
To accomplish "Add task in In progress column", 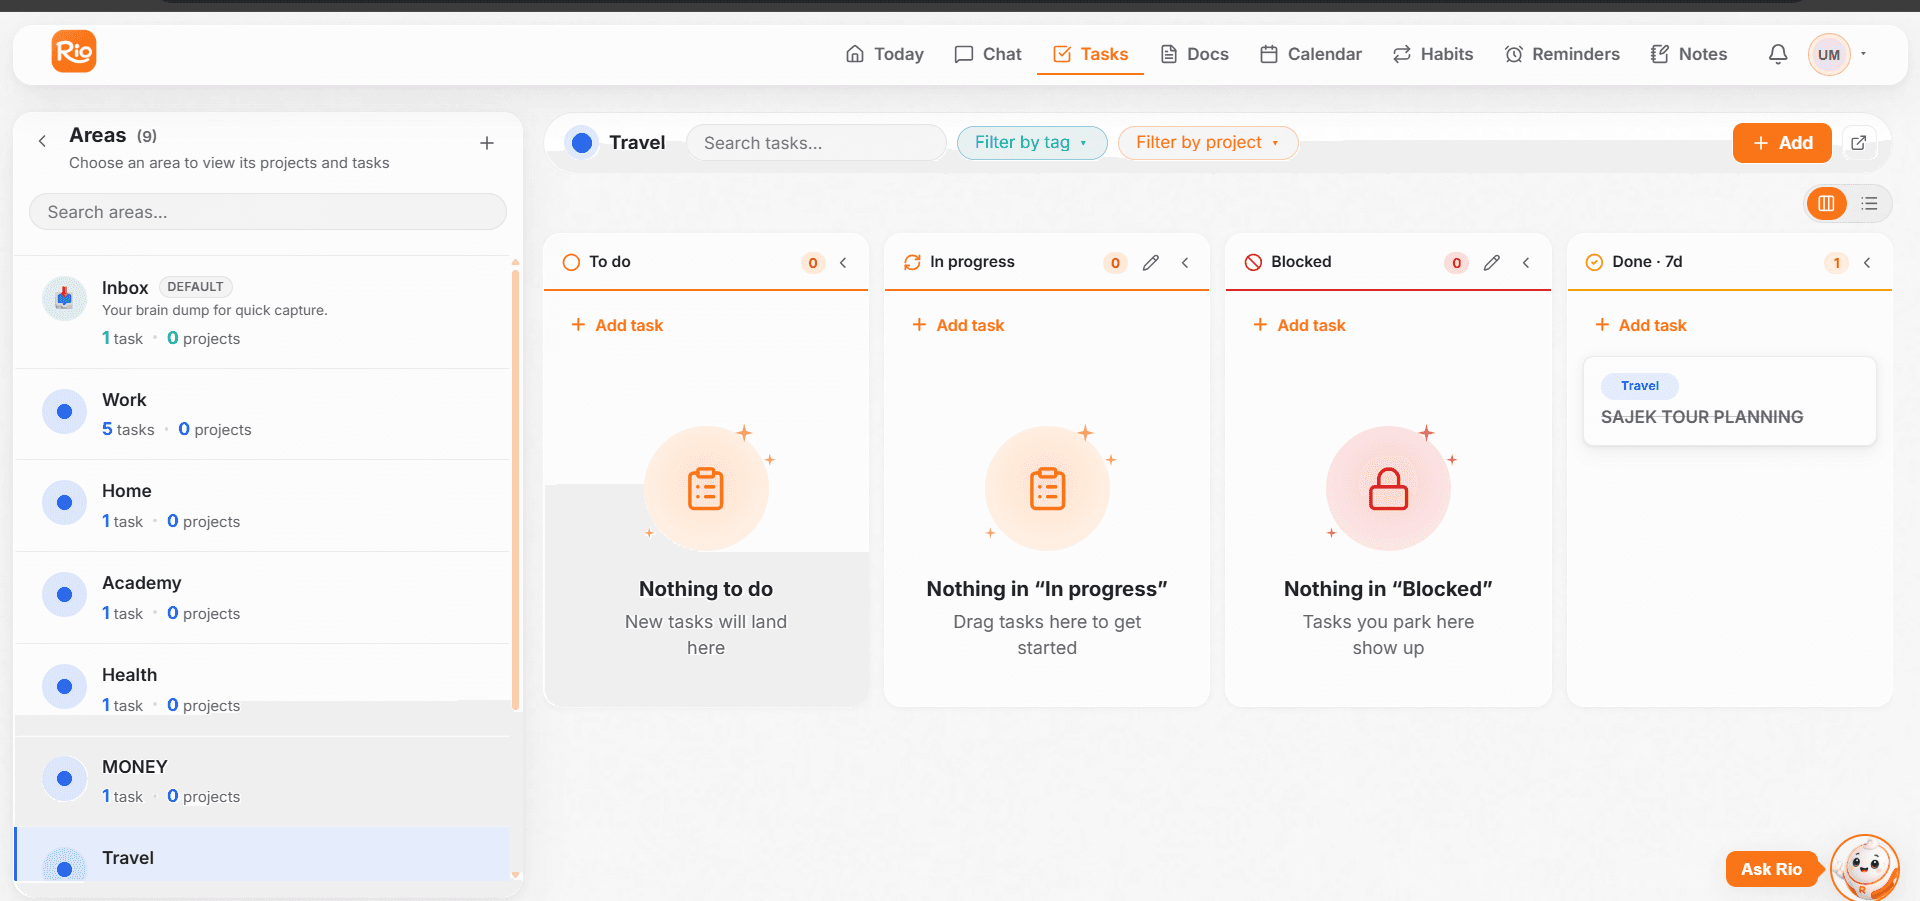I will [x=958, y=325].
